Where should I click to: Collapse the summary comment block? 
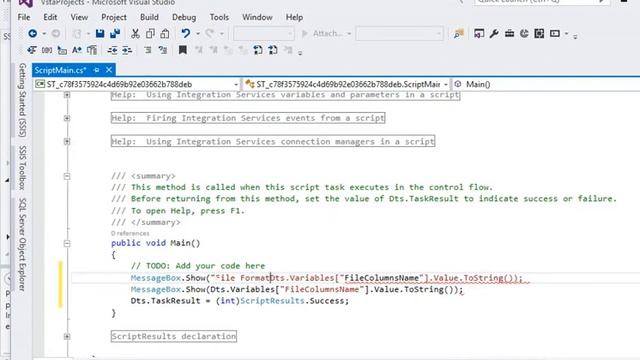pyautogui.click(x=67, y=176)
